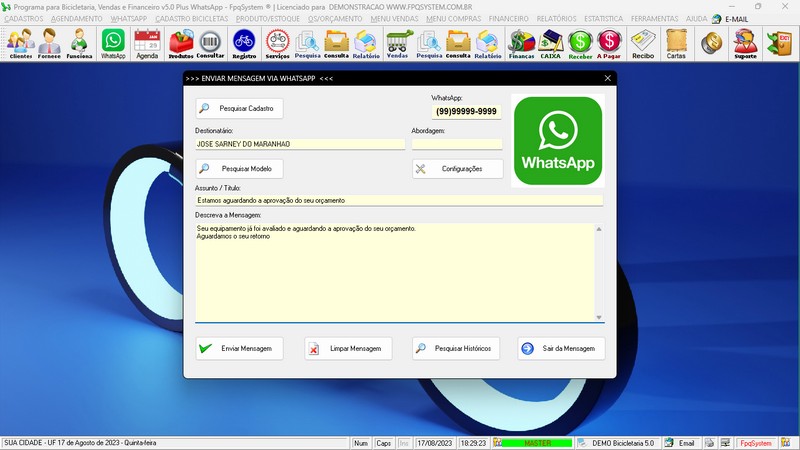Viewport: 800px width, 450px height.
Task: Open the Suporte support icon
Action: pos(745,44)
